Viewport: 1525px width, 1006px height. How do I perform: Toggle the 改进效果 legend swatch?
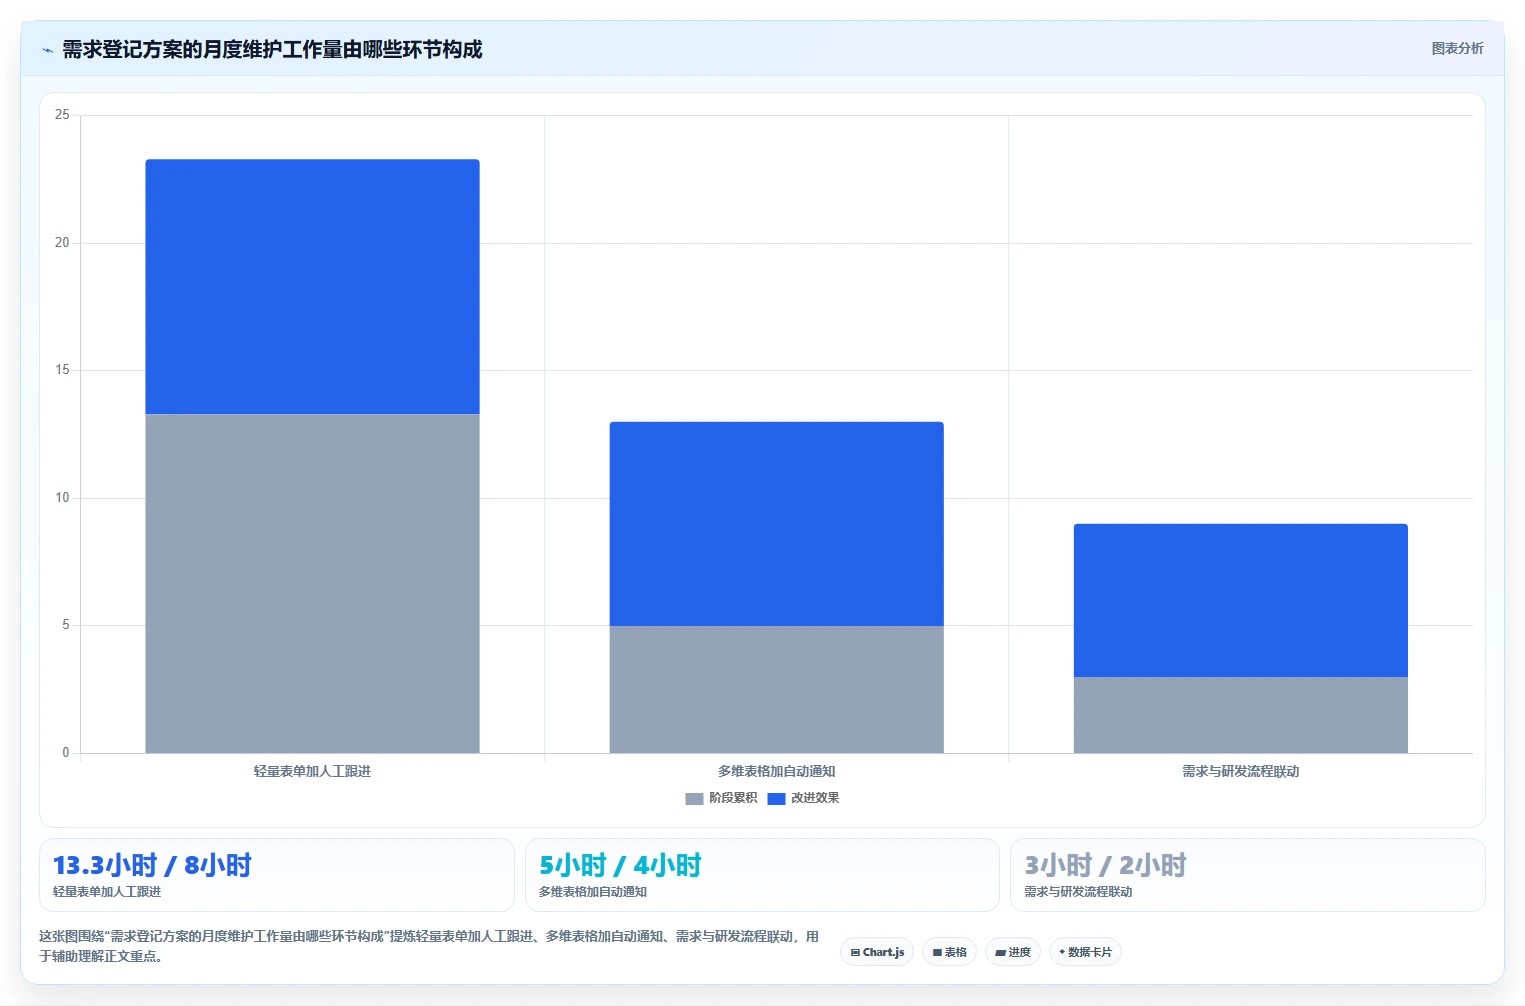click(x=776, y=798)
